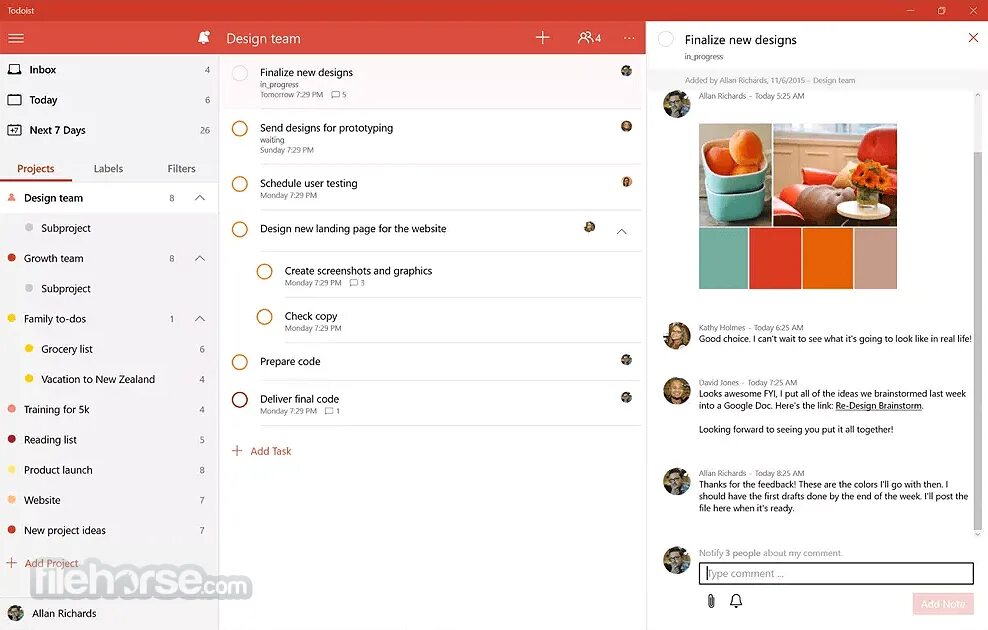The image size is (988, 630).
Task: Click Kathy Holmes avatar in comments
Action: [x=677, y=335]
